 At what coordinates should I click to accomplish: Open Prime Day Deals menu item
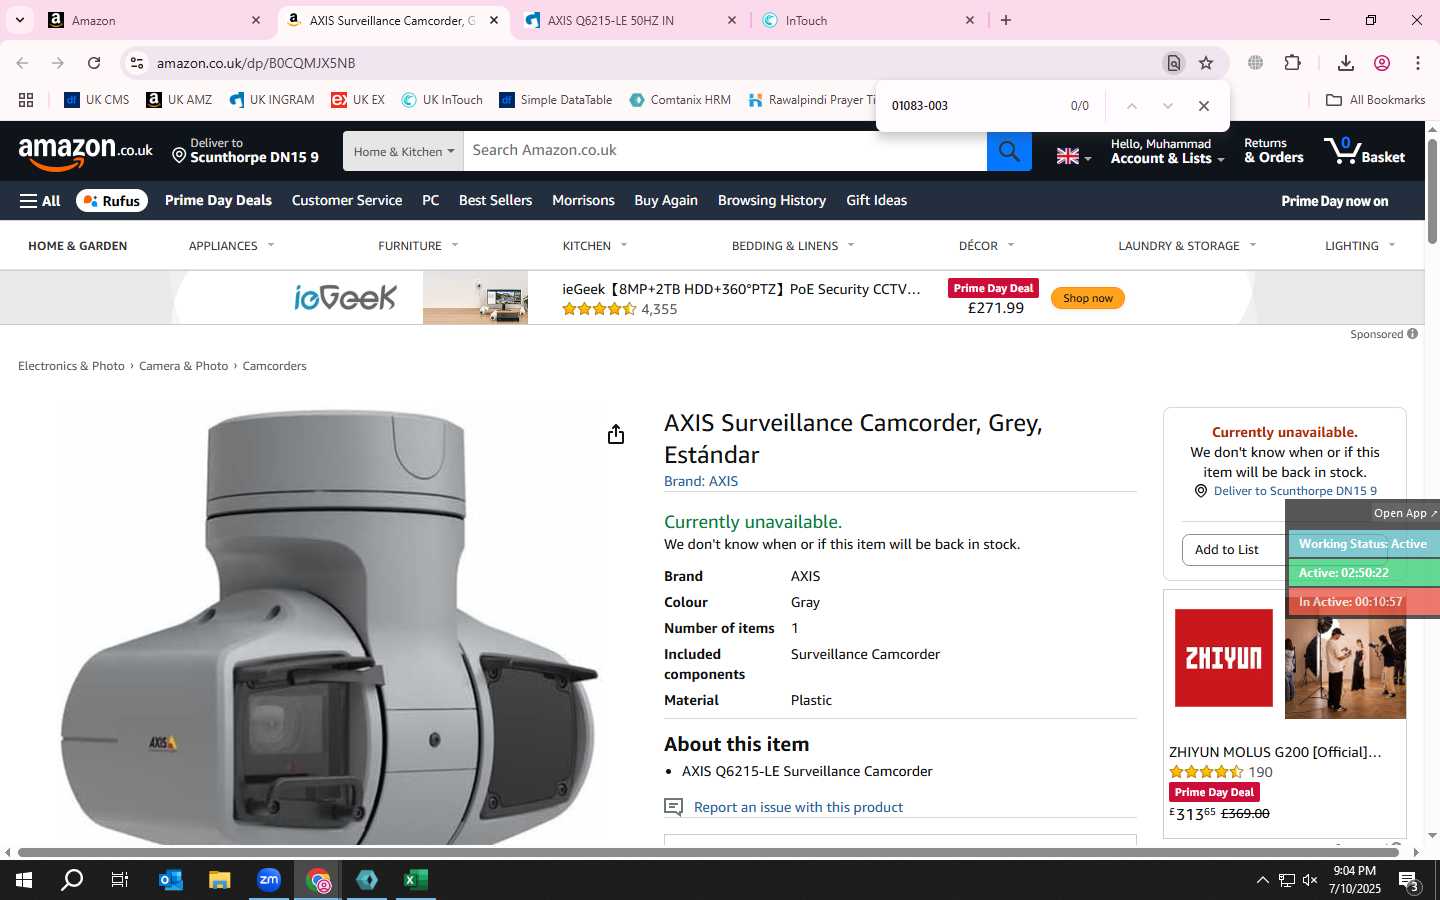coord(218,201)
